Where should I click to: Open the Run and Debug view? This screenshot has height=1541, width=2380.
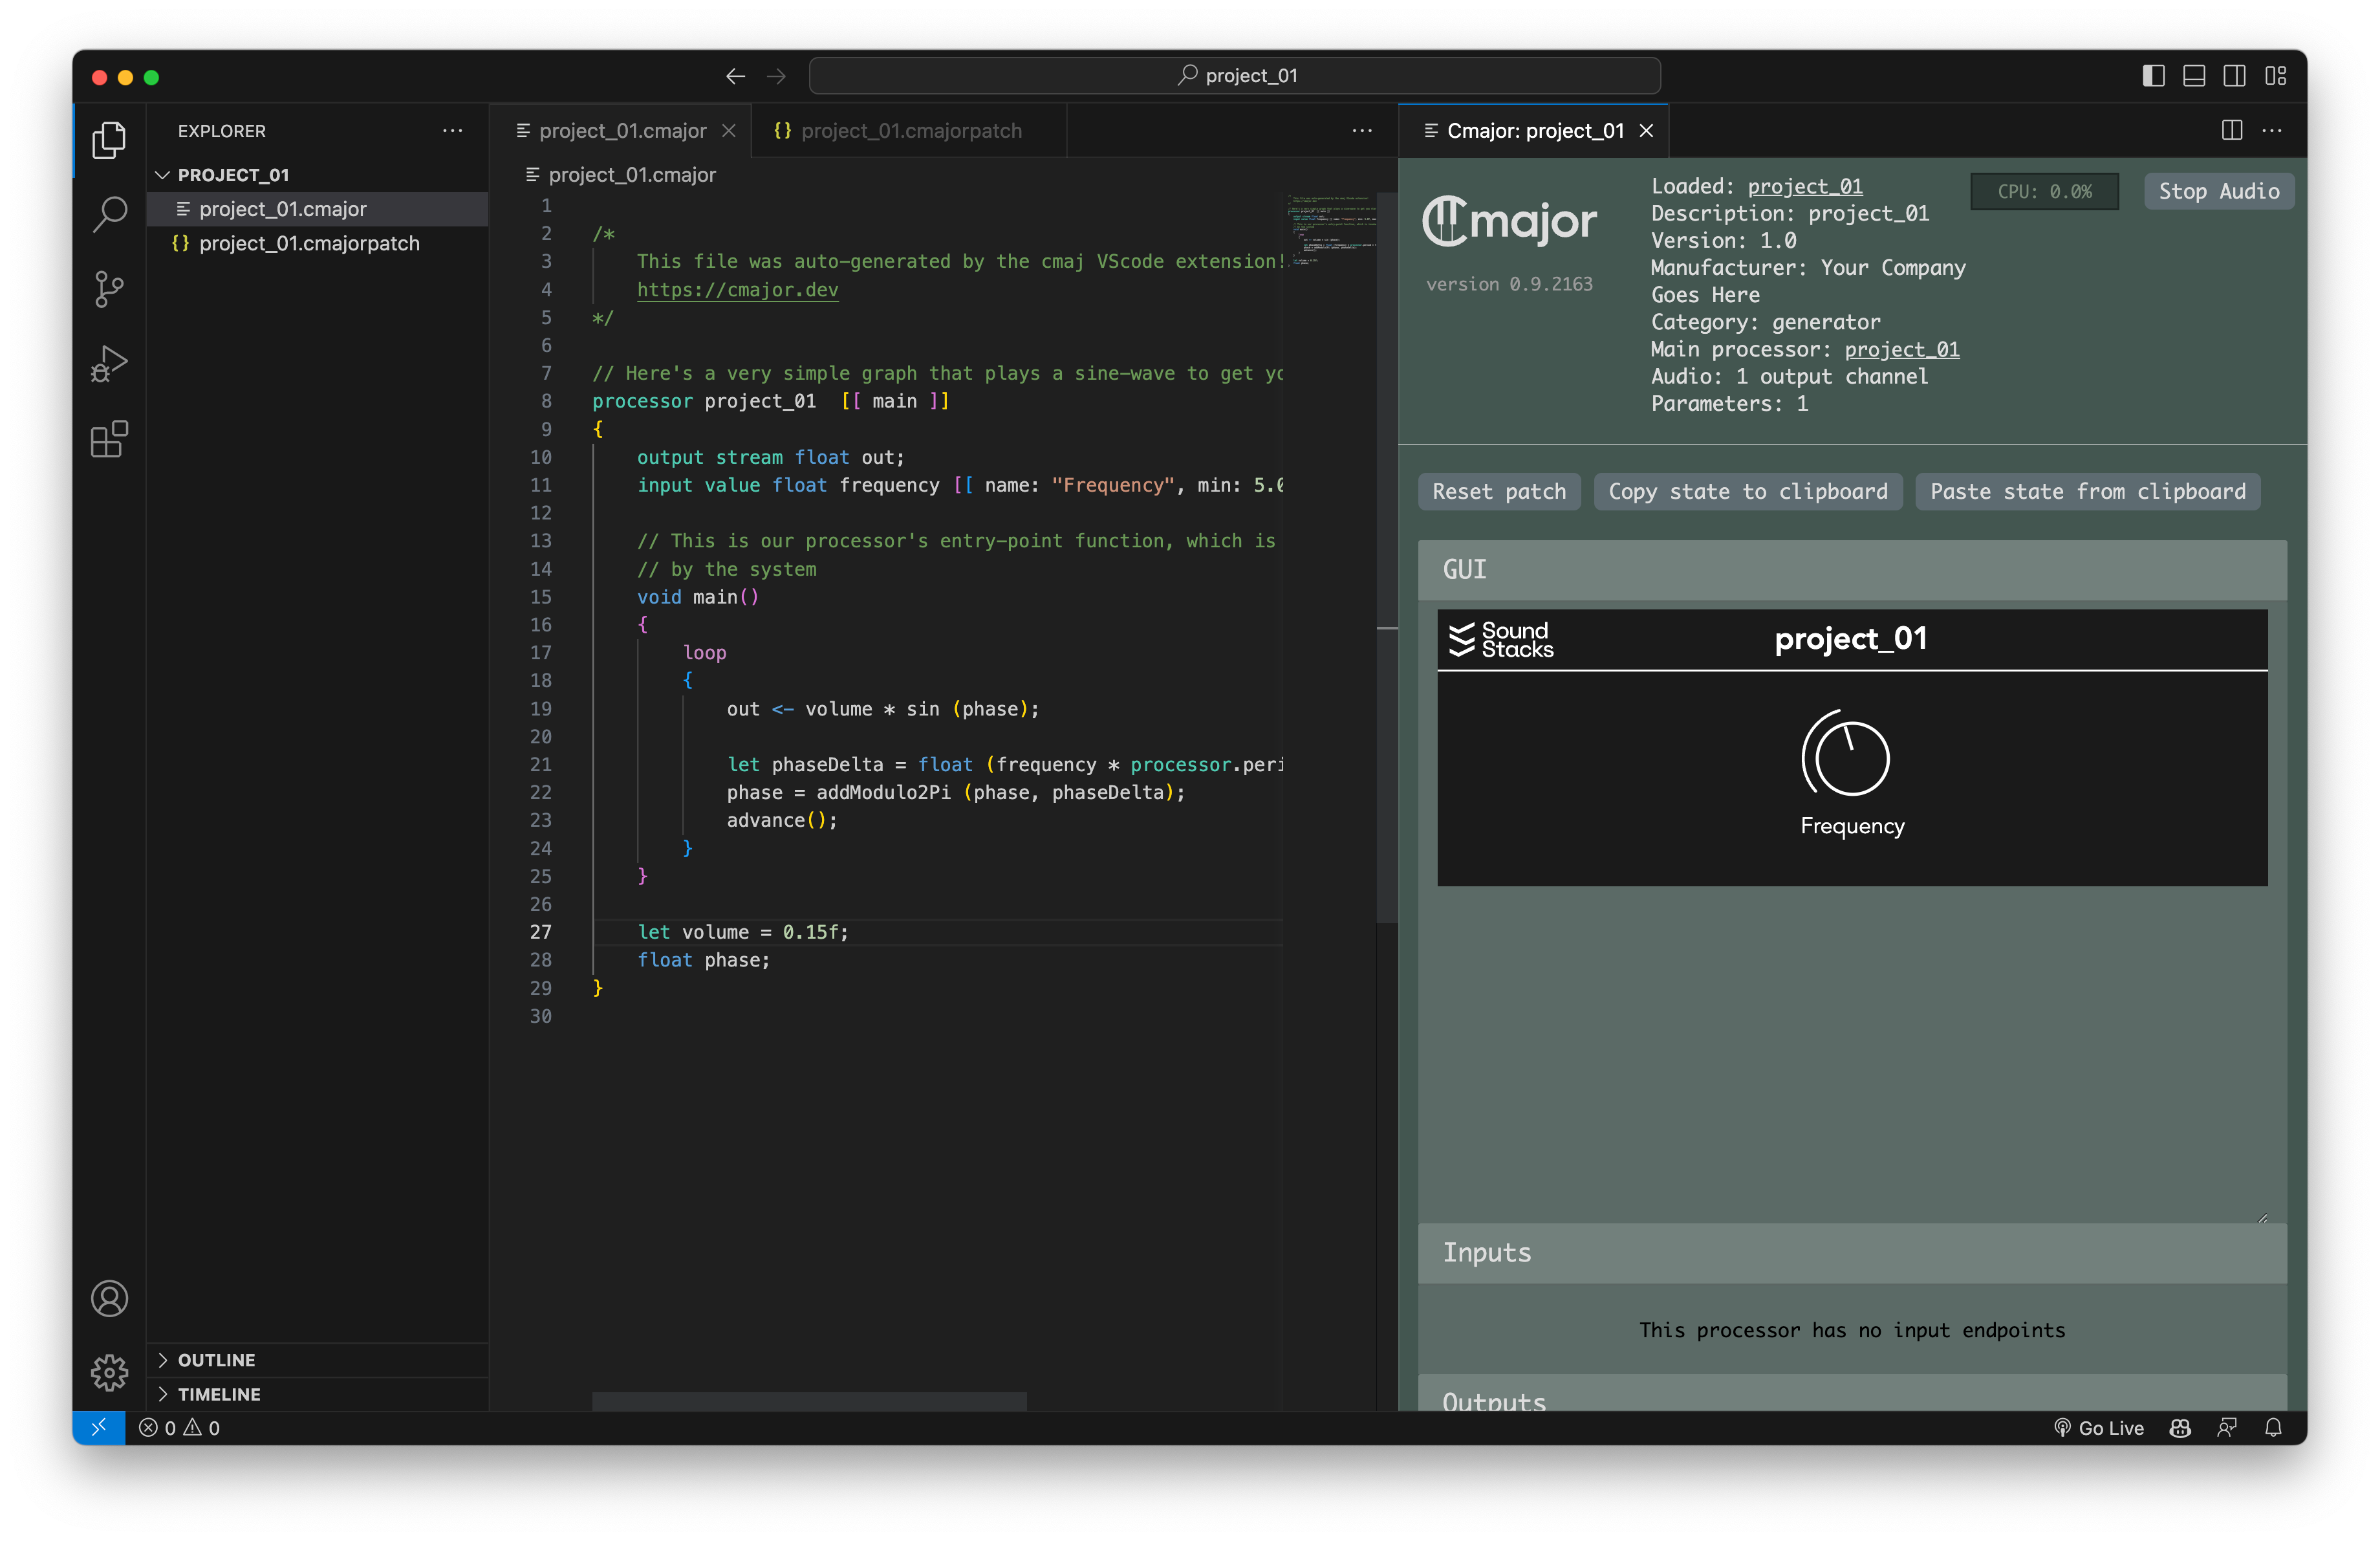point(108,364)
